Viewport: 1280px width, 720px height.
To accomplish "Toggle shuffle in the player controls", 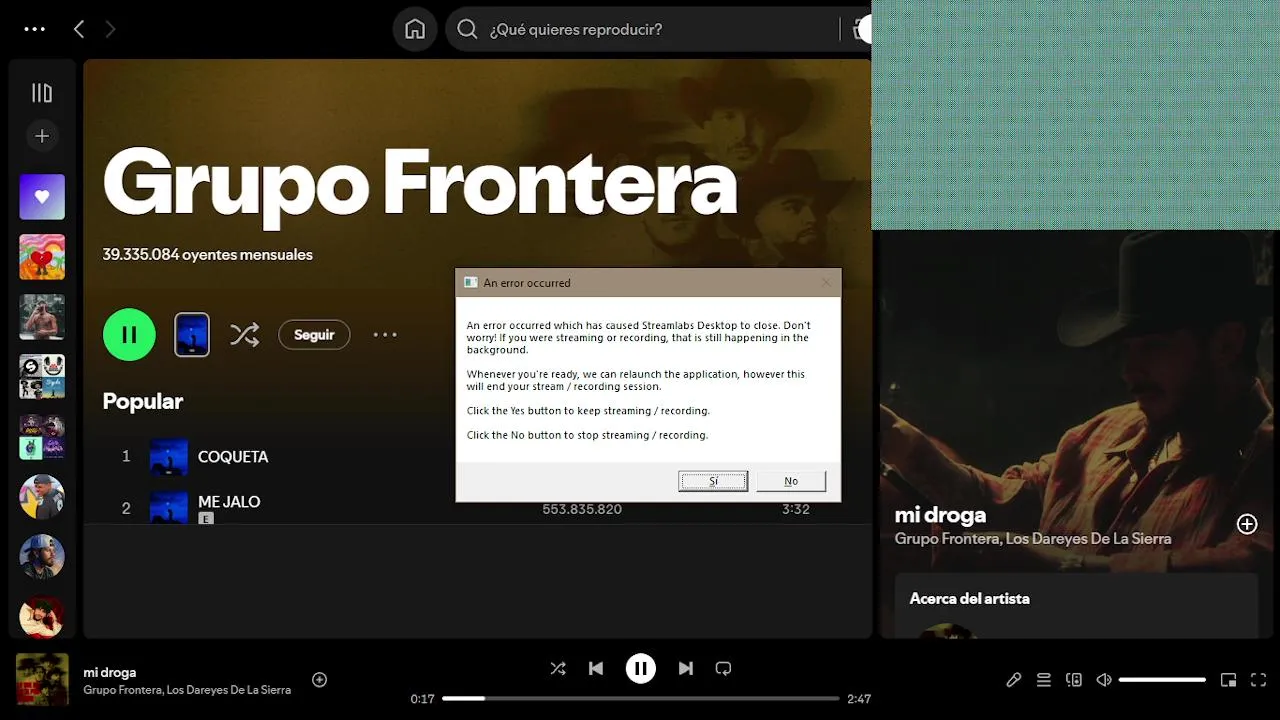I will point(558,668).
